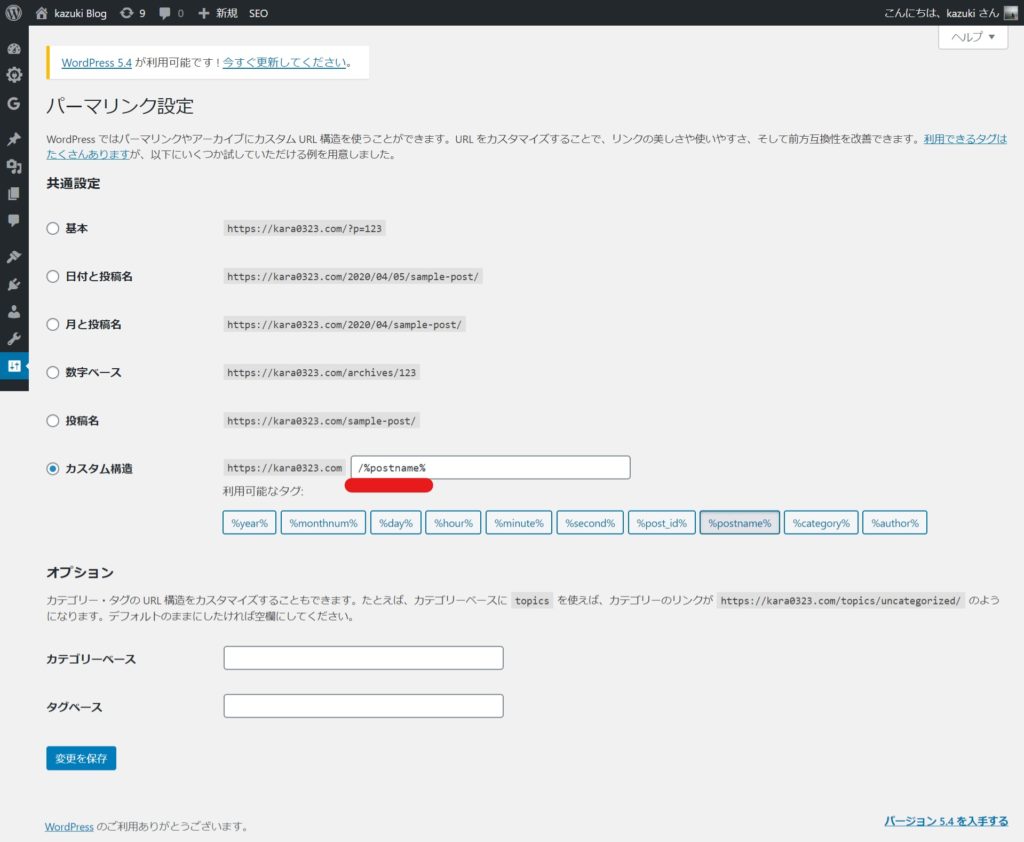
Task: Insert the %day% tag
Action: (396, 523)
